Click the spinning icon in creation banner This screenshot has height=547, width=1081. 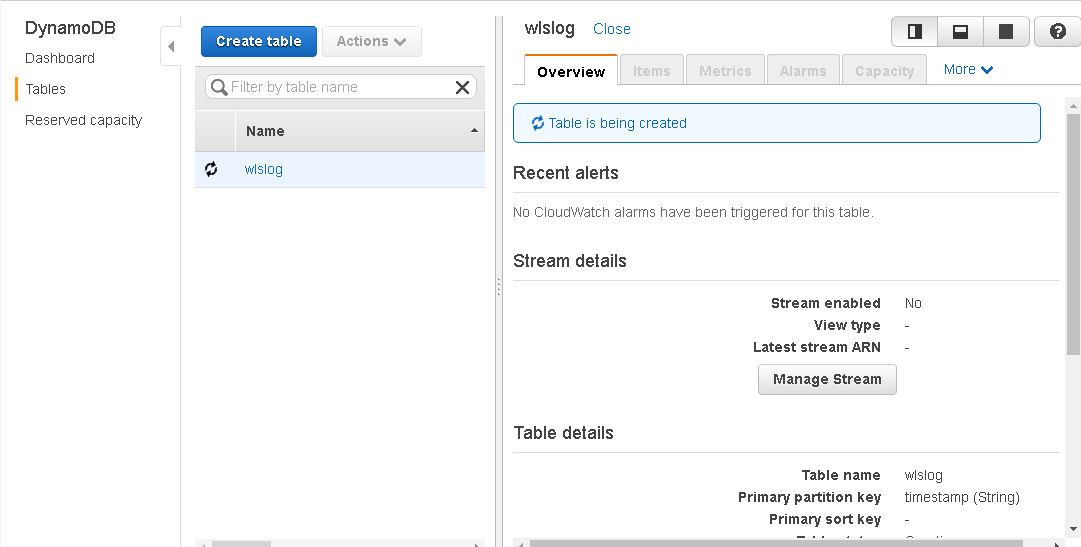tap(538, 123)
